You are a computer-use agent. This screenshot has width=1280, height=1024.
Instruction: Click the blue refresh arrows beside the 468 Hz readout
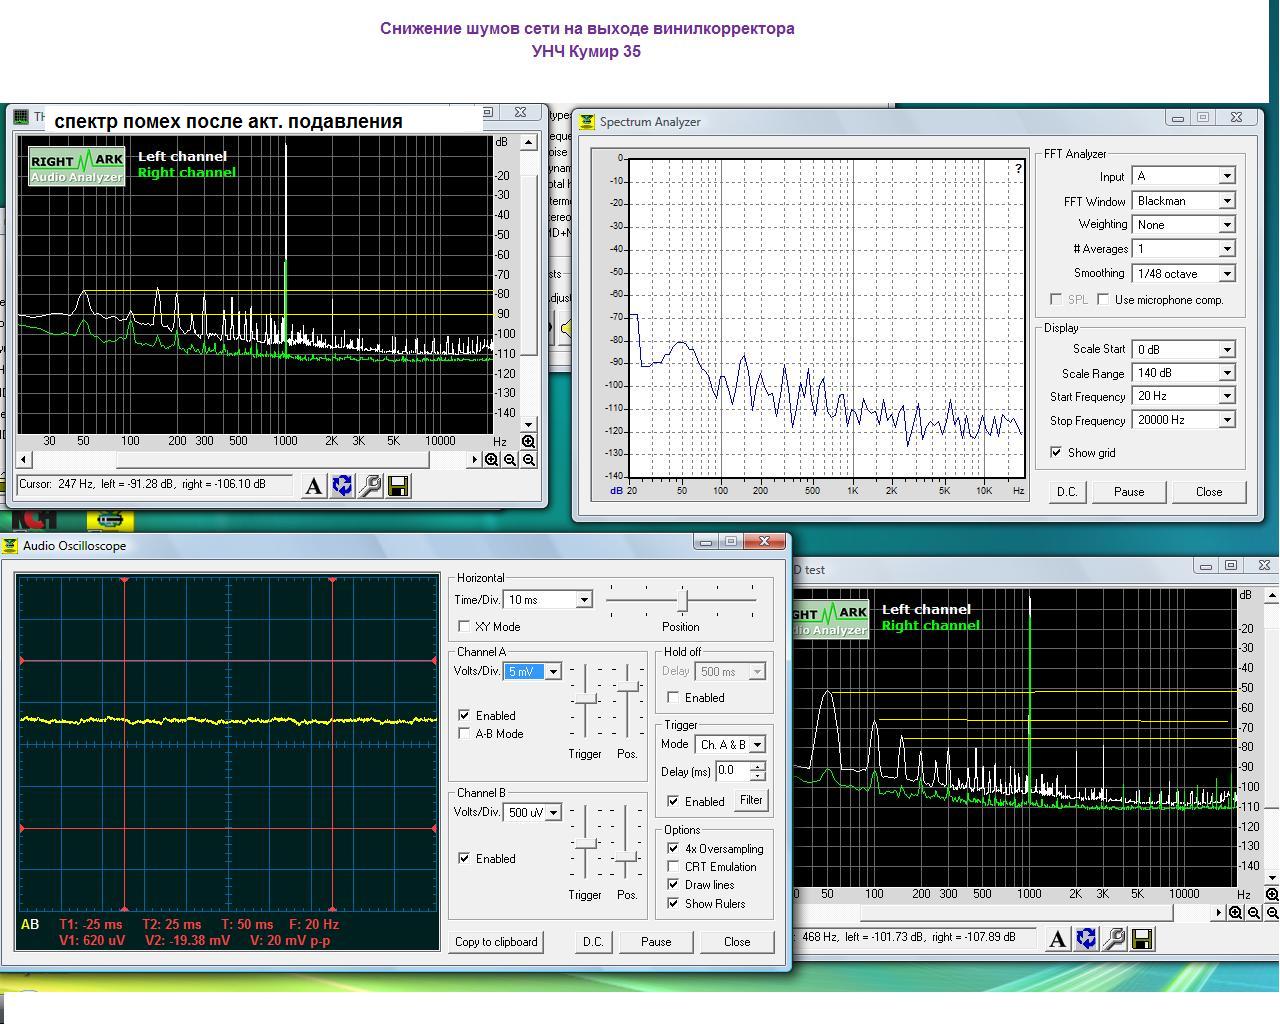click(1085, 939)
